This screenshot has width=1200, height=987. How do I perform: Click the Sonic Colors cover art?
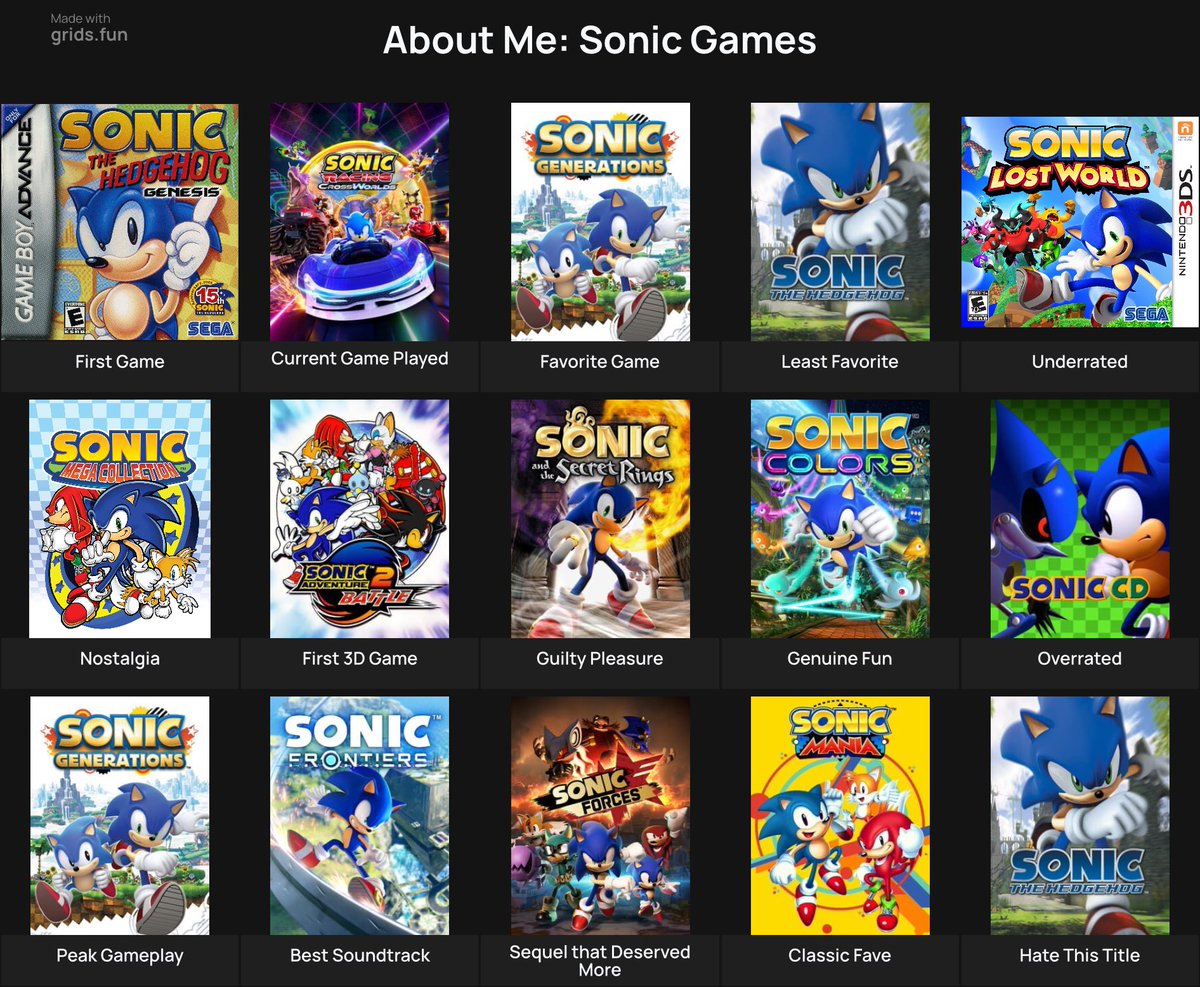(x=840, y=519)
